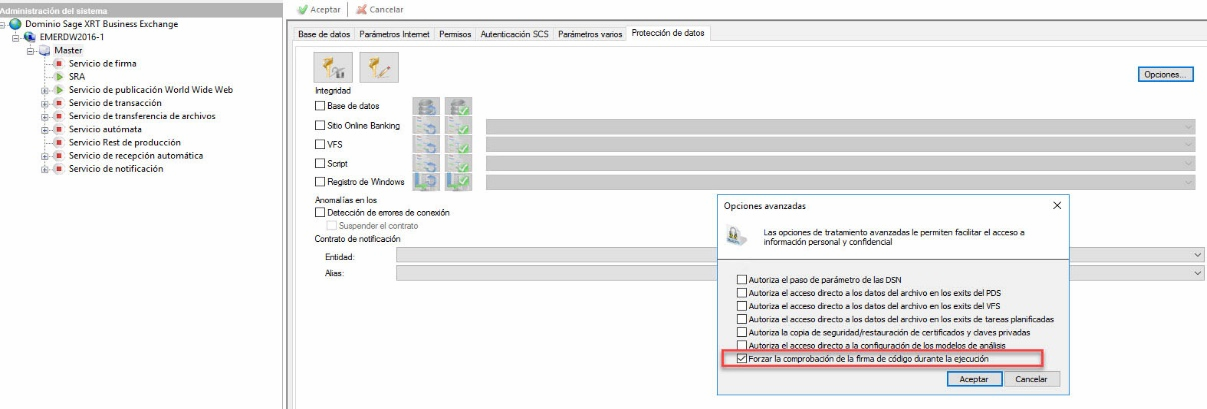Image resolution: width=1207 pixels, height=409 pixels.
Task: Expand the Servicio de transacción tree node
Action: (x=44, y=103)
